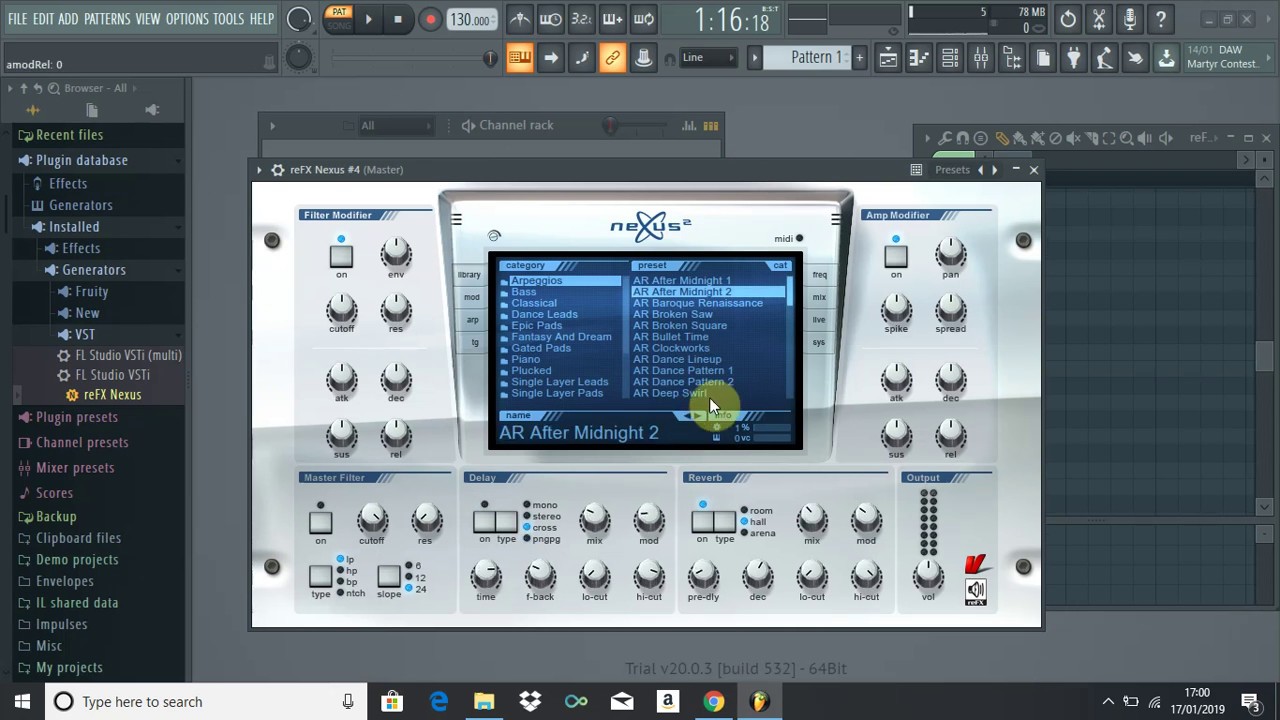Select Bass category in Nexus
This screenshot has width=1280, height=720.
(x=524, y=292)
